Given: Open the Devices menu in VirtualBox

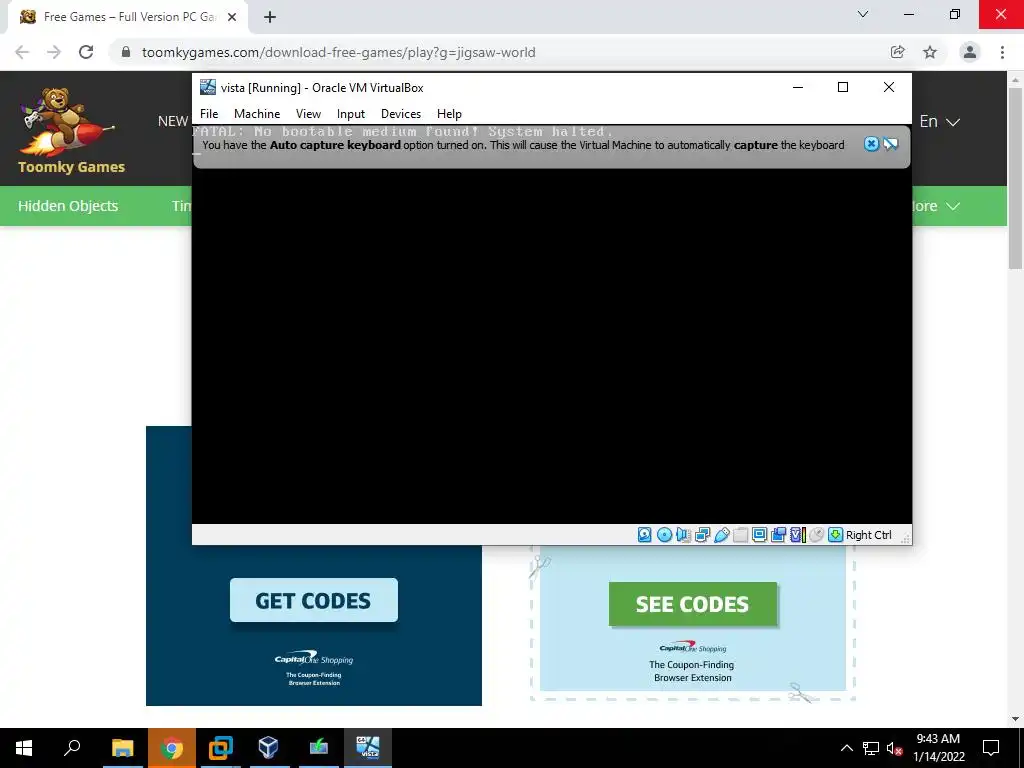Looking at the screenshot, I should (400, 114).
